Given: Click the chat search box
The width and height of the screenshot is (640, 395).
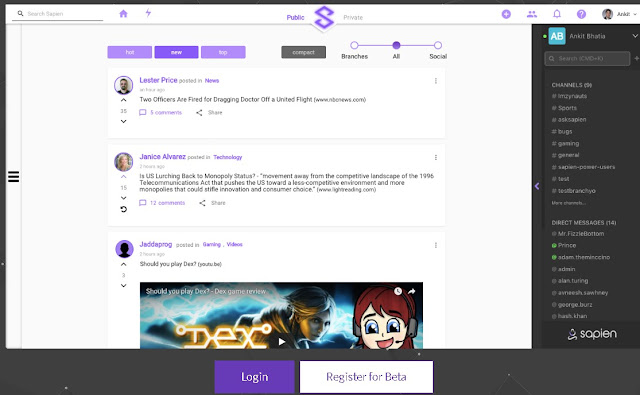Looking at the screenshot, I should click(587, 58).
